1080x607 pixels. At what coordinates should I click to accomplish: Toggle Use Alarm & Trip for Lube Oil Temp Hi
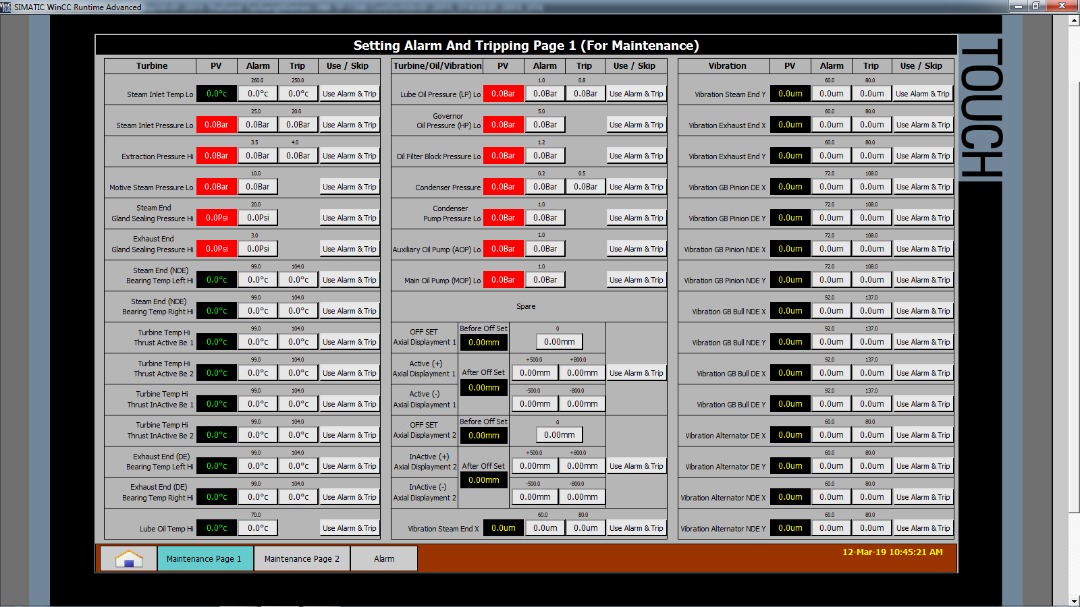tap(349, 528)
